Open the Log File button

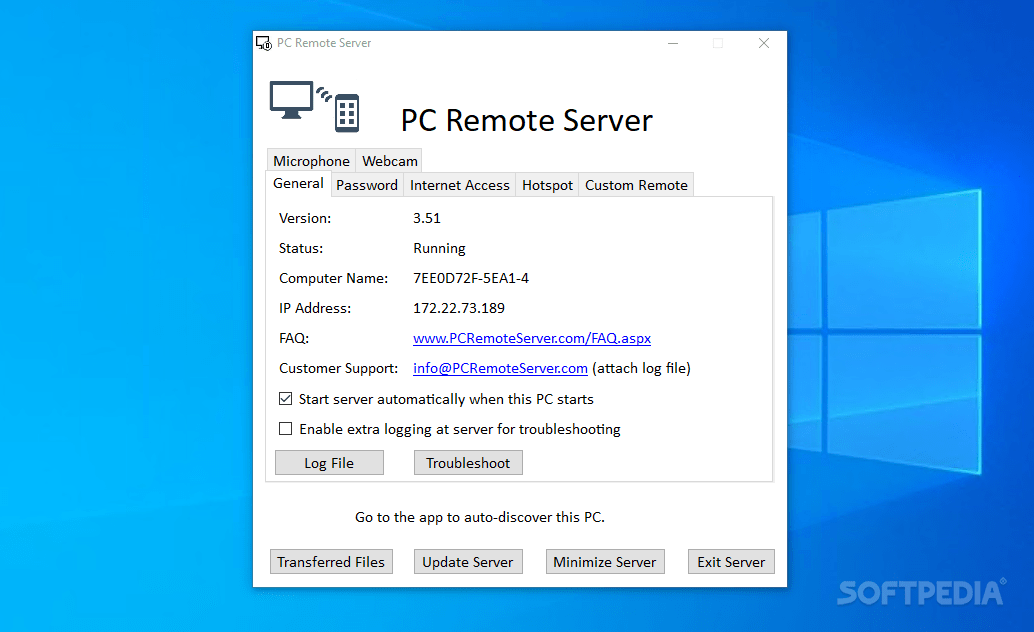329,463
